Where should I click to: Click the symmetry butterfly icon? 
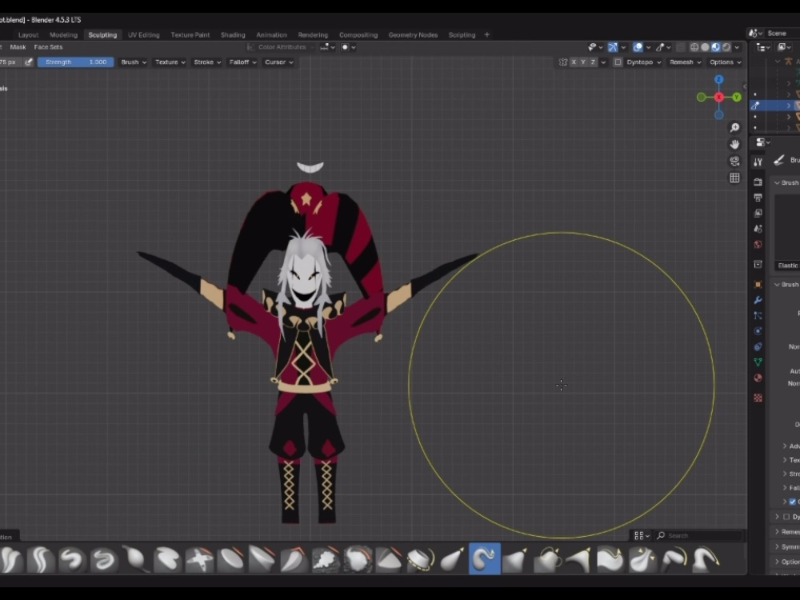(x=563, y=62)
